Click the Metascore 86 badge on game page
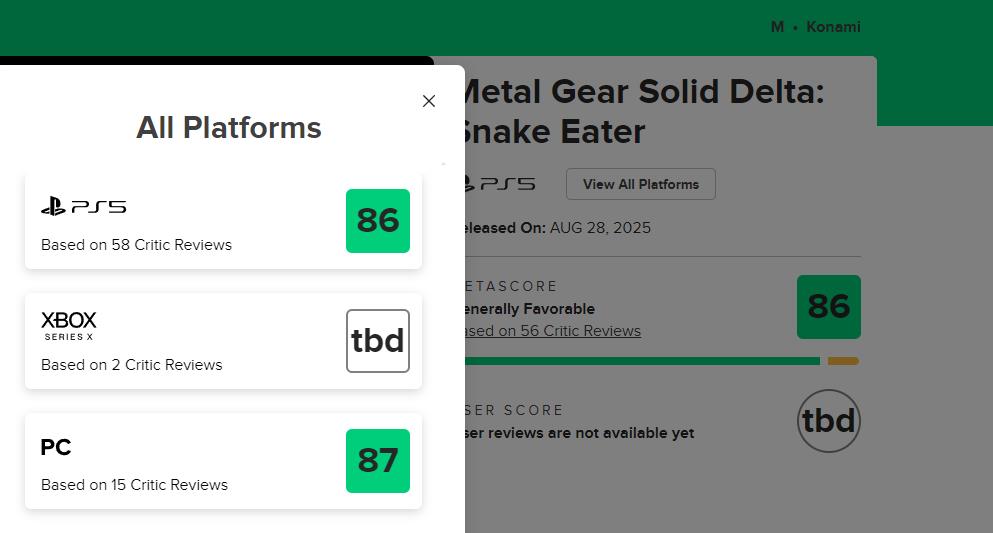 tap(828, 307)
